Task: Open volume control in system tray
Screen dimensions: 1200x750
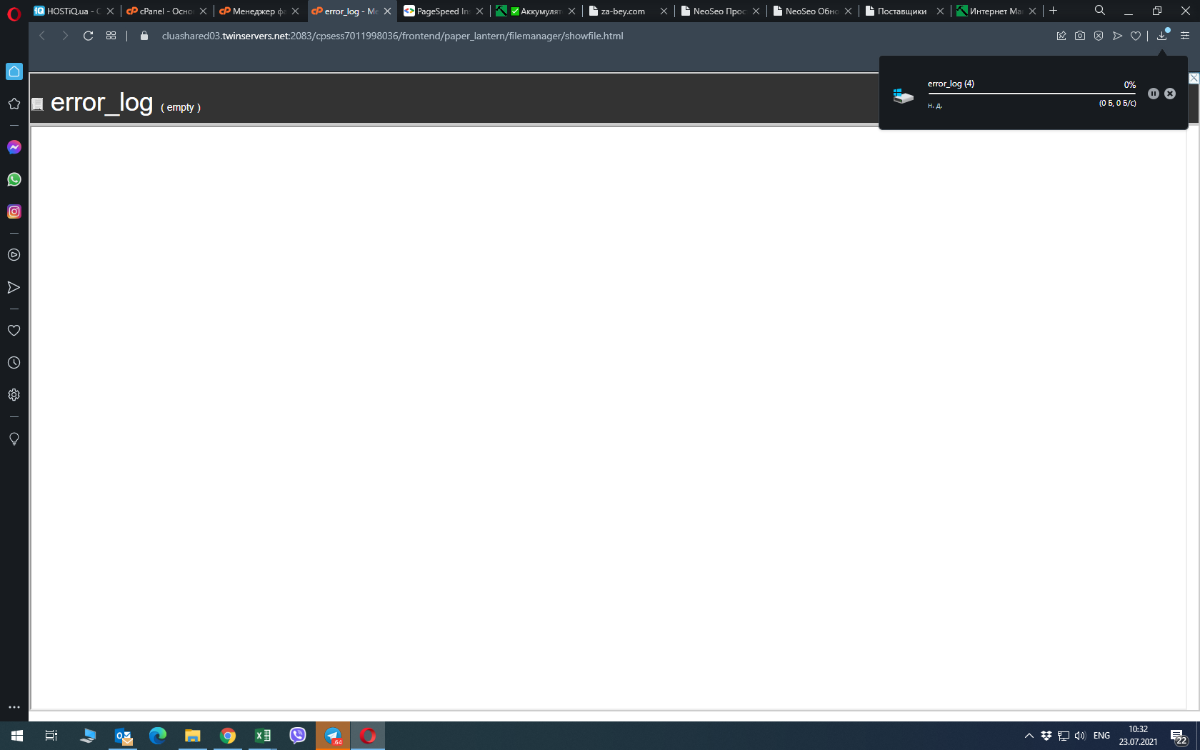Action: 1079,736
